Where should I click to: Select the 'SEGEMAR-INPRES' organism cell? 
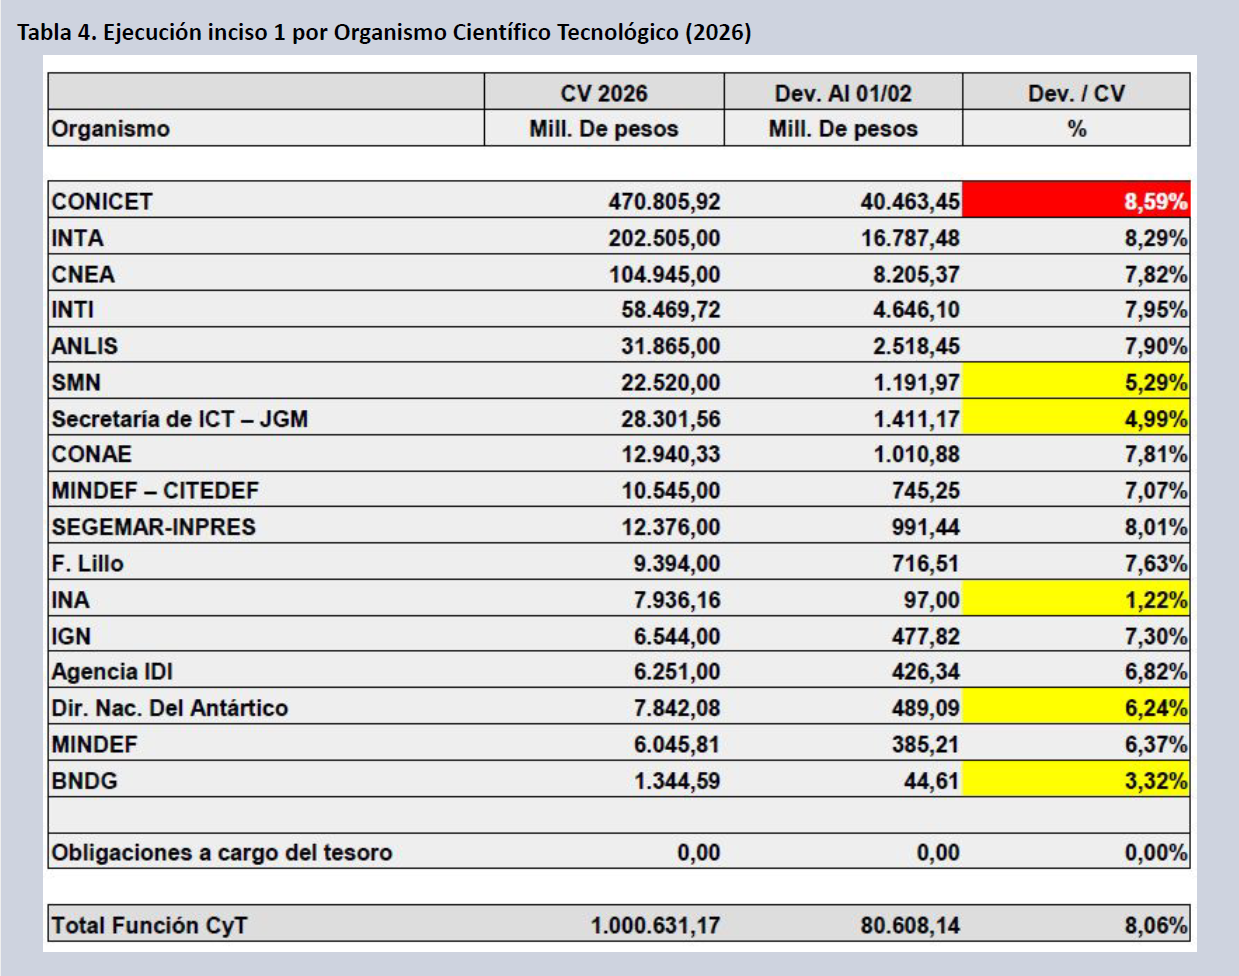(154, 527)
